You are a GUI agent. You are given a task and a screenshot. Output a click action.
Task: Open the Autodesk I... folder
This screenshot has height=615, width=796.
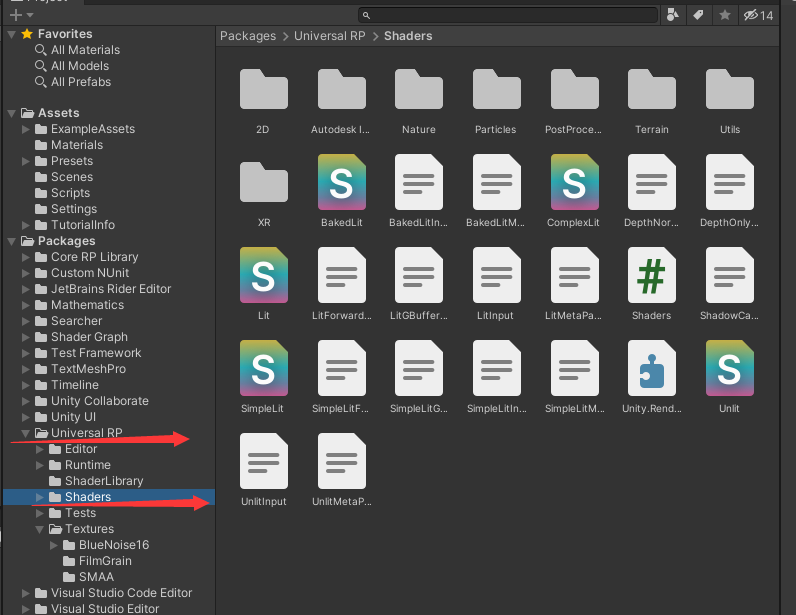point(342,89)
